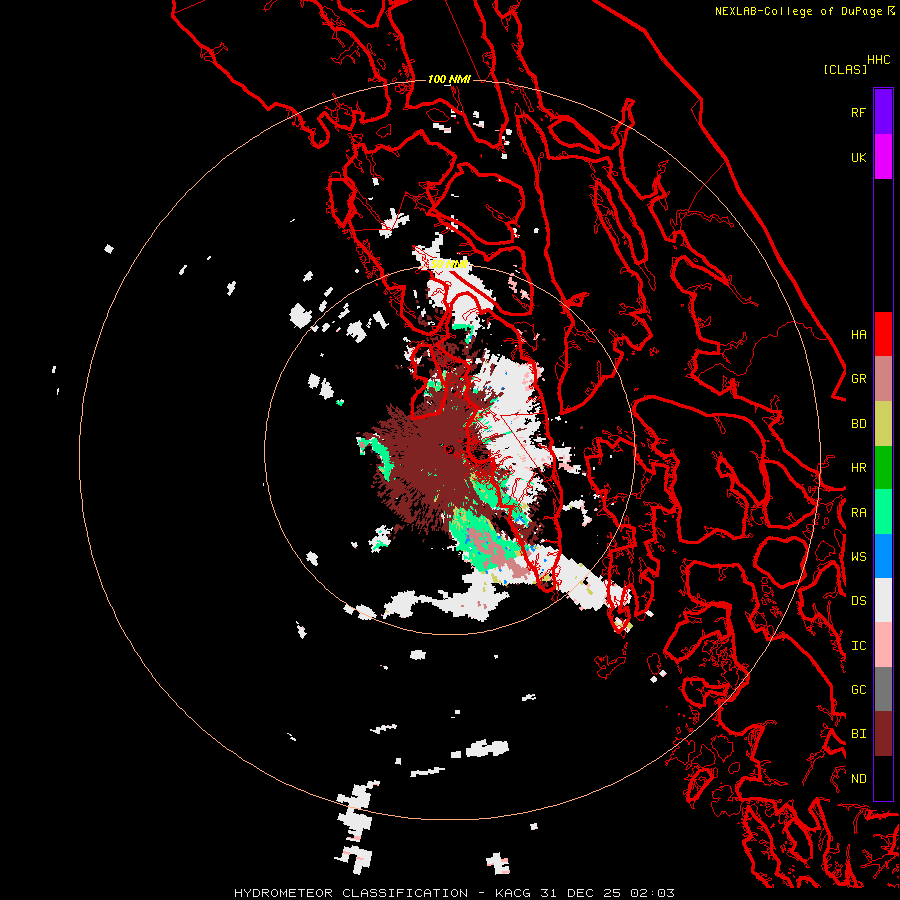Click the ND legend label
The width and height of the screenshot is (900, 900).
(858, 778)
